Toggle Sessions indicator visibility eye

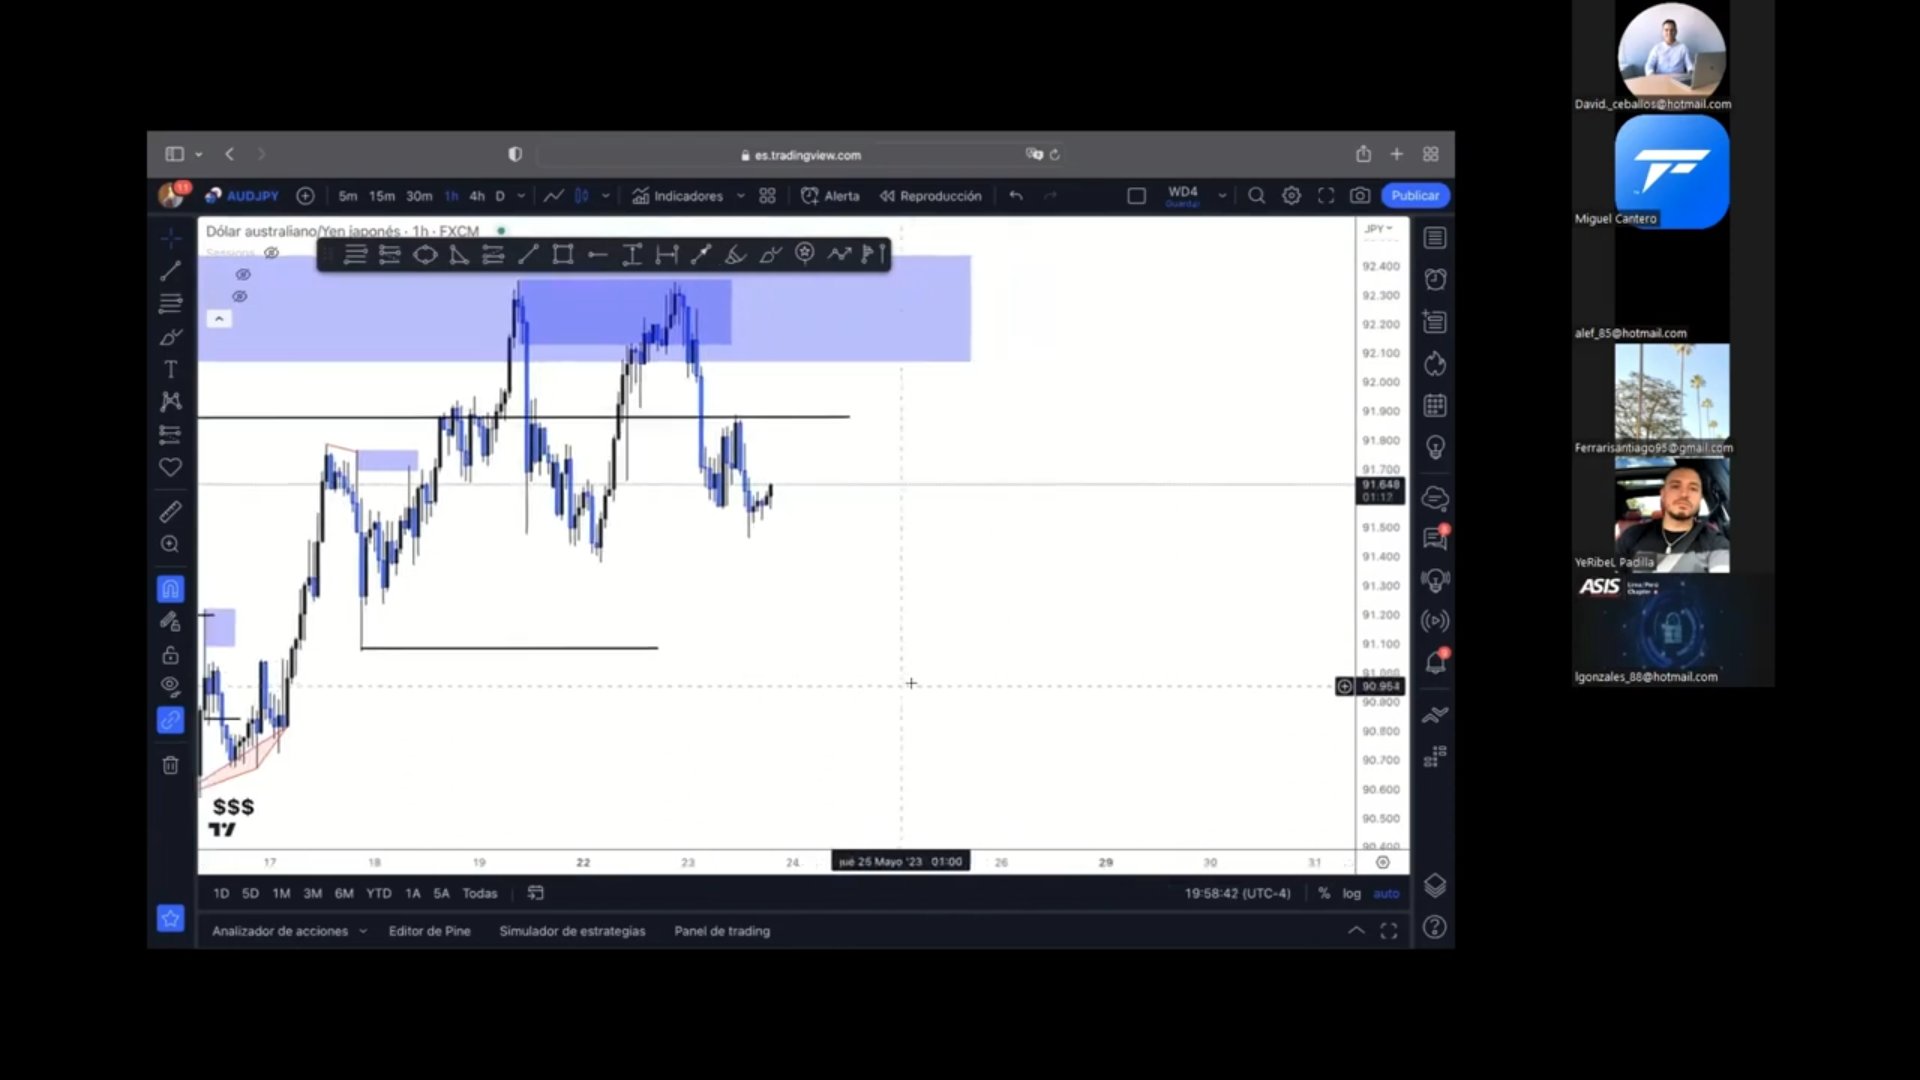tap(271, 253)
